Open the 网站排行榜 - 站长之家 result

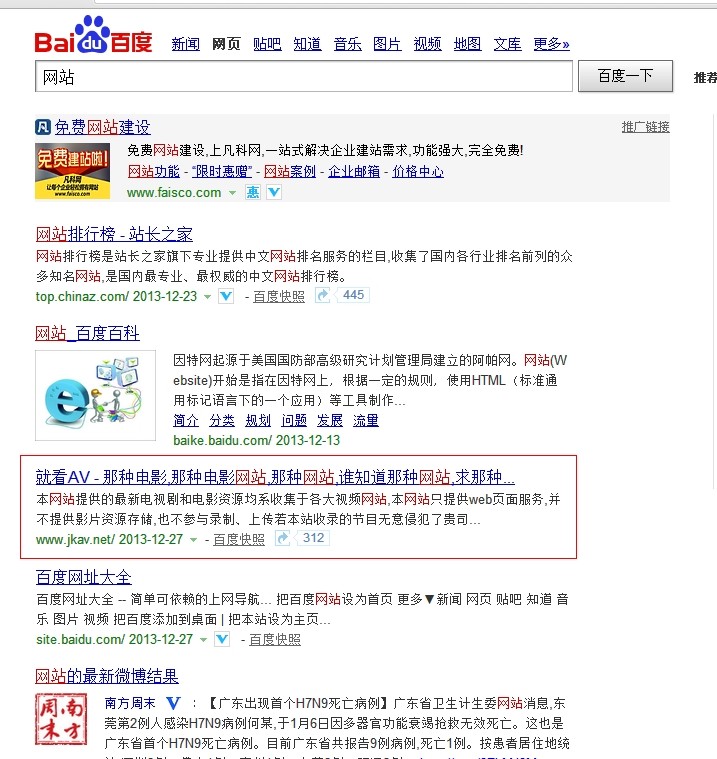pos(114,234)
